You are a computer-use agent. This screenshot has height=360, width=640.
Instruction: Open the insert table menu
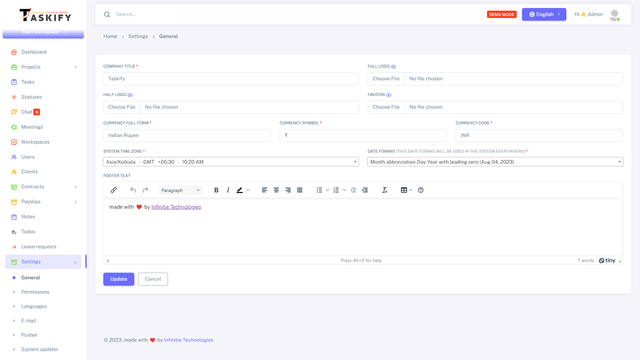[x=406, y=190]
